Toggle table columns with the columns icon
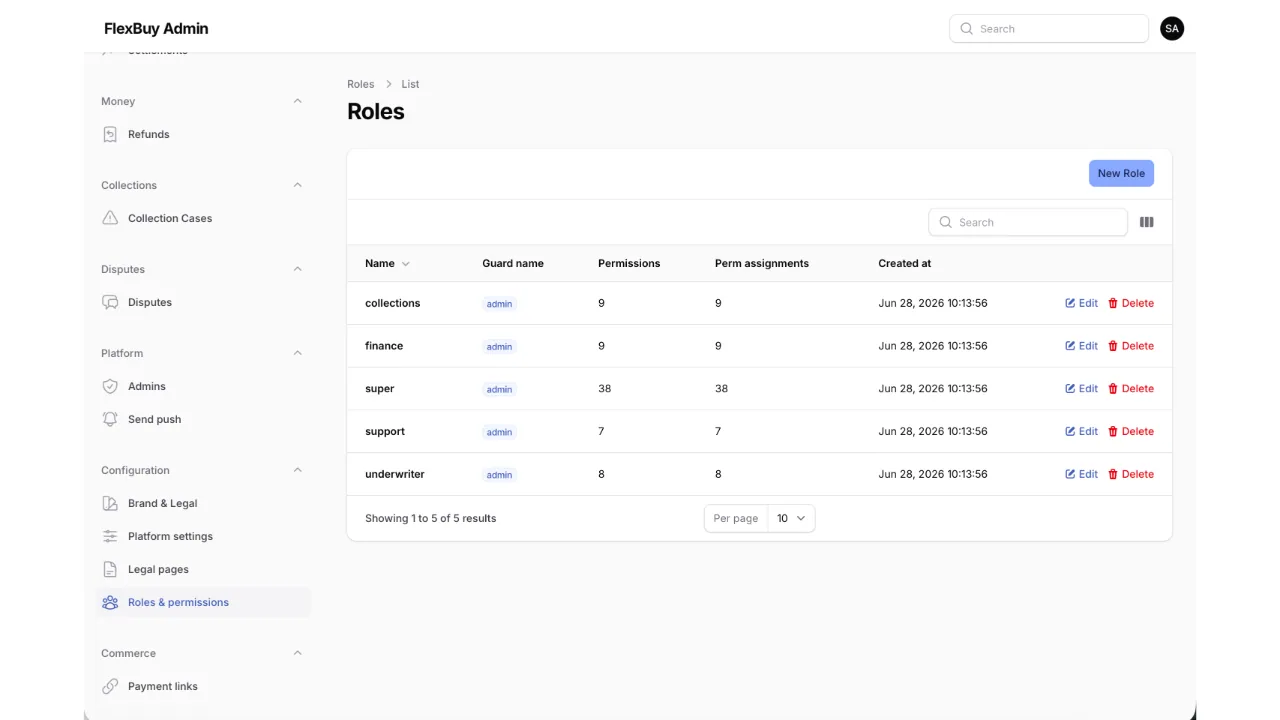This screenshot has height=720, width=1280. click(1147, 222)
